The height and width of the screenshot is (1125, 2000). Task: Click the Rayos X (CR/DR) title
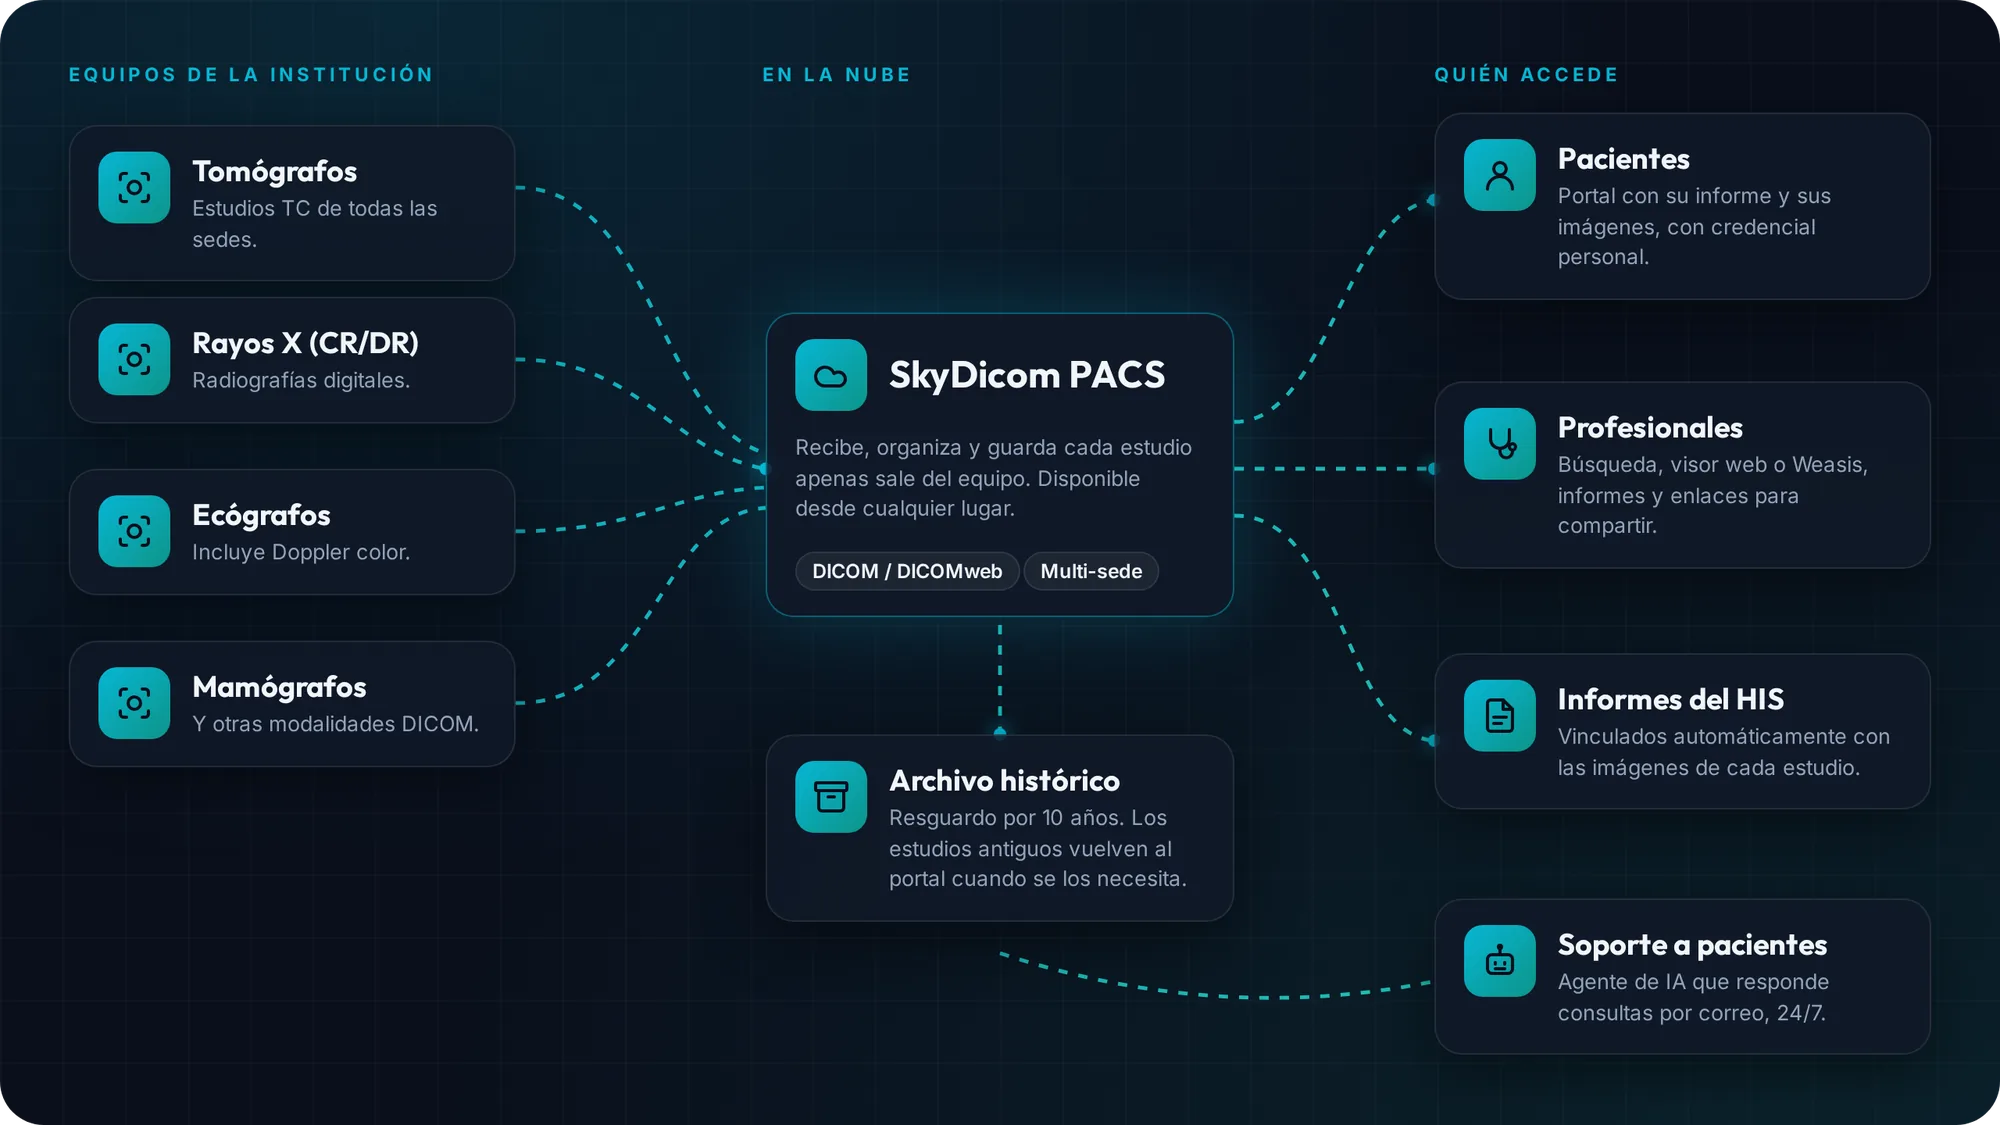[x=305, y=343]
